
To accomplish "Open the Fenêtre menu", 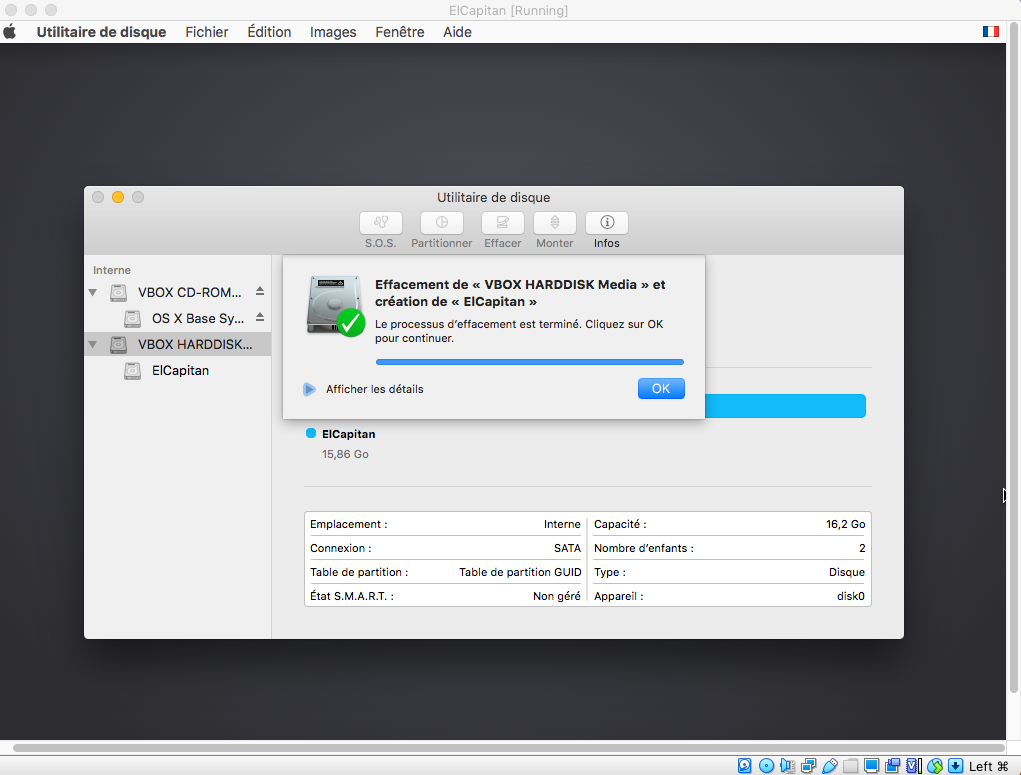I will 400,32.
